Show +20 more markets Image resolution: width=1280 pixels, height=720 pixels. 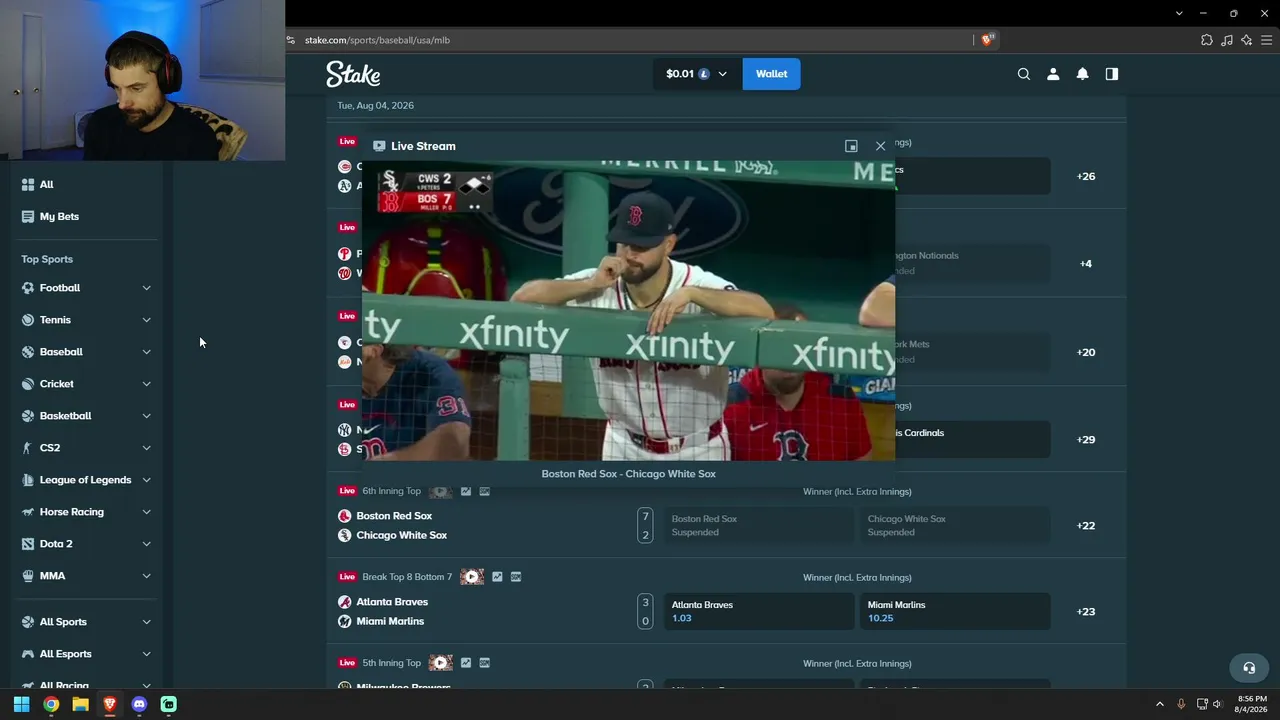pyautogui.click(x=1086, y=352)
